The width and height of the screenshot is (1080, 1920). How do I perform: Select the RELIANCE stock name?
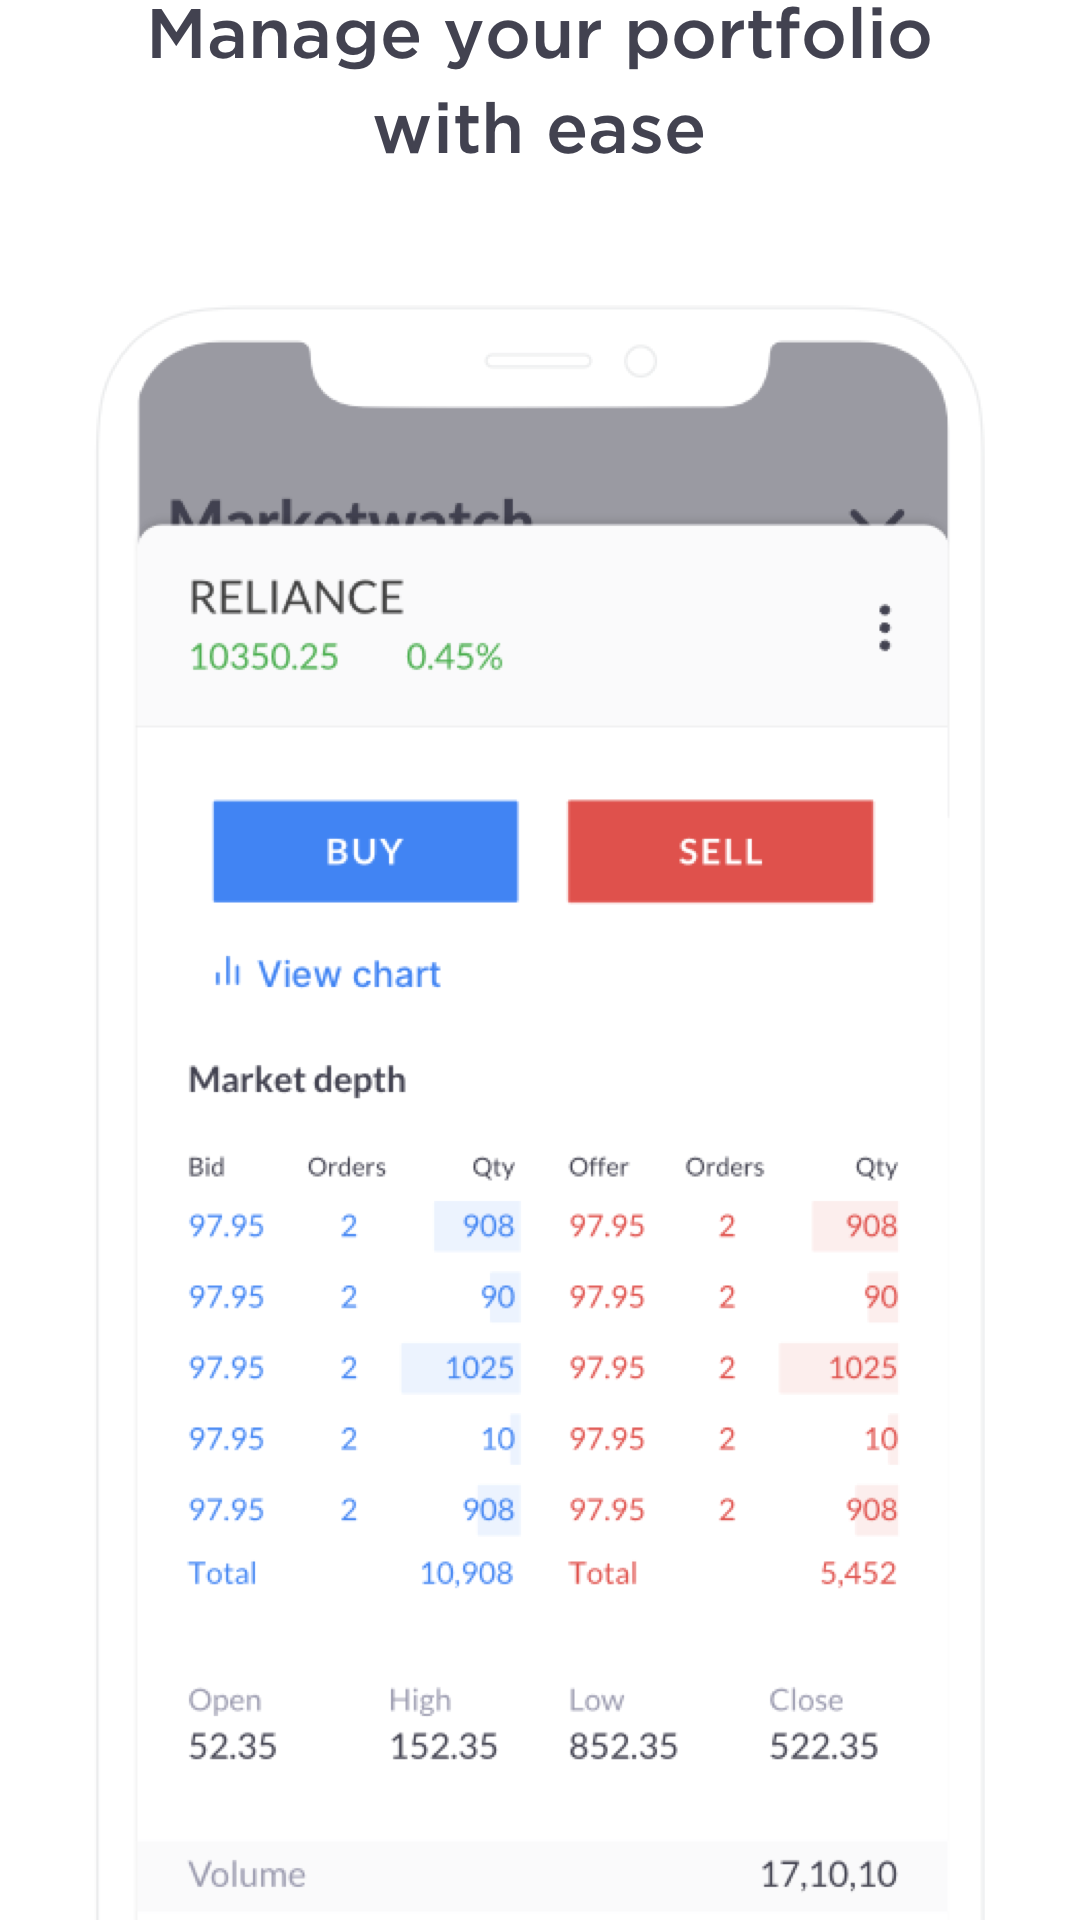point(296,598)
